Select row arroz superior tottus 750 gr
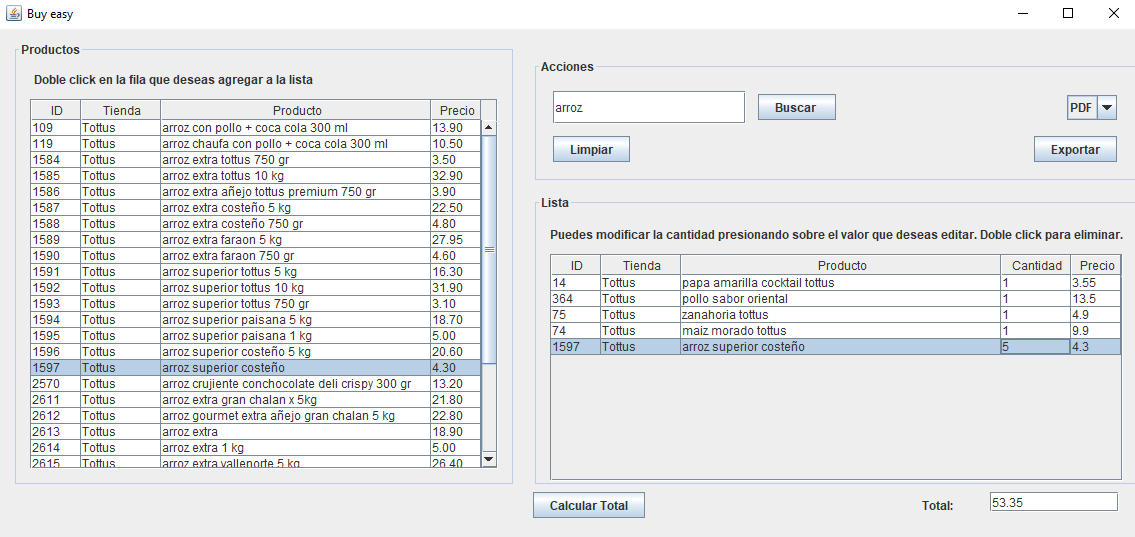1135x537 pixels. pos(256,303)
